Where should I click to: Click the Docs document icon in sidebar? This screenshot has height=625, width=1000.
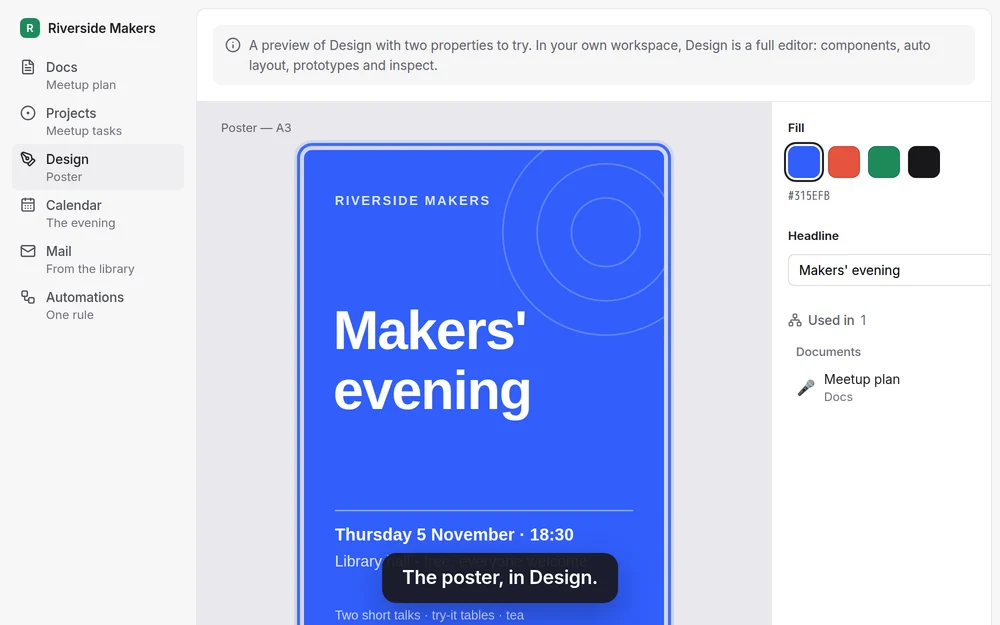[x=28, y=67]
